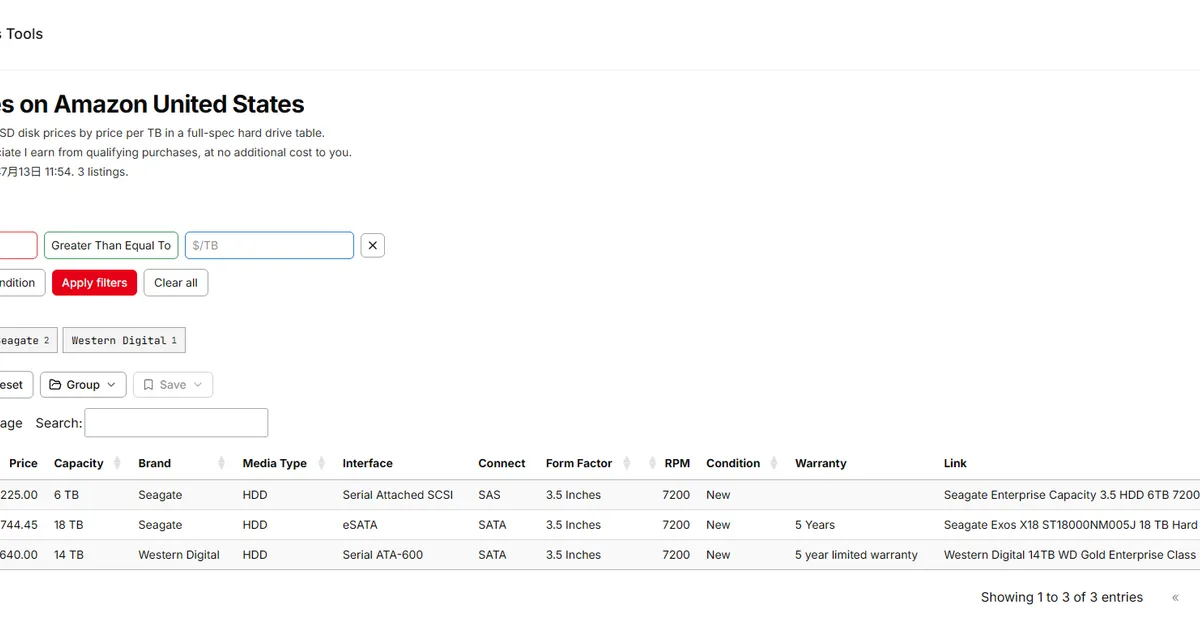This screenshot has height=630, width=1200.
Task: Click the 5 year limited warranty cell
Action: click(x=856, y=555)
